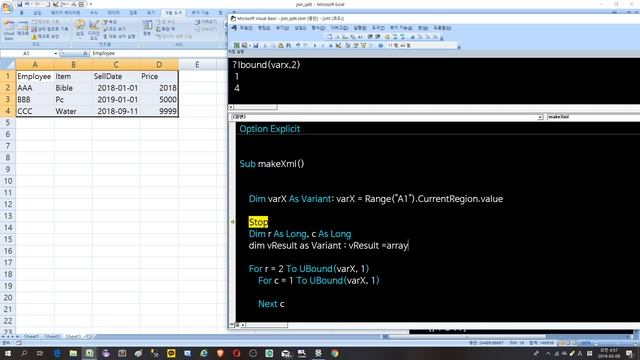Open the File menu in VBE
Screen dimensions: 640x360
[x=246, y=28]
